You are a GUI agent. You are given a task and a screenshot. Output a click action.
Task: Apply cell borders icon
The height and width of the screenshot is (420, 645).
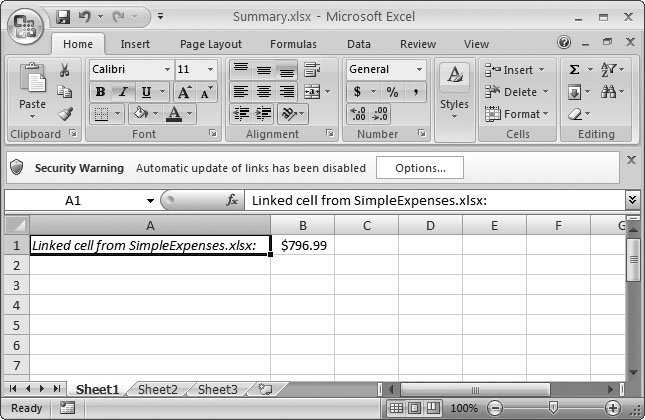point(101,114)
